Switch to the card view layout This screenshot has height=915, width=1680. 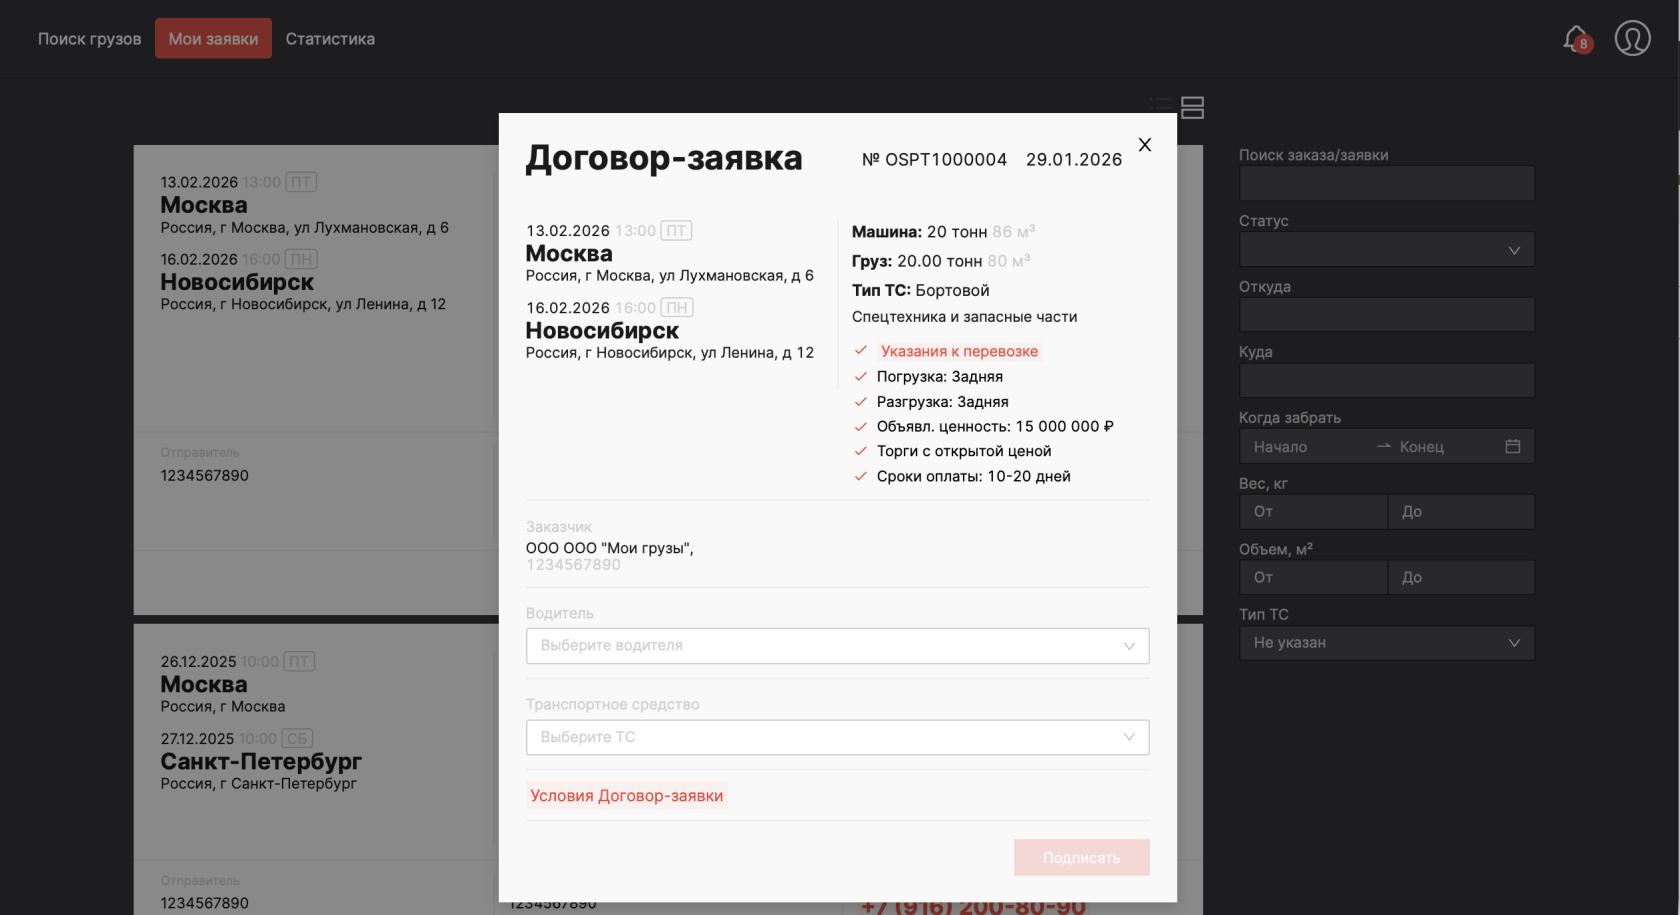click(1192, 108)
